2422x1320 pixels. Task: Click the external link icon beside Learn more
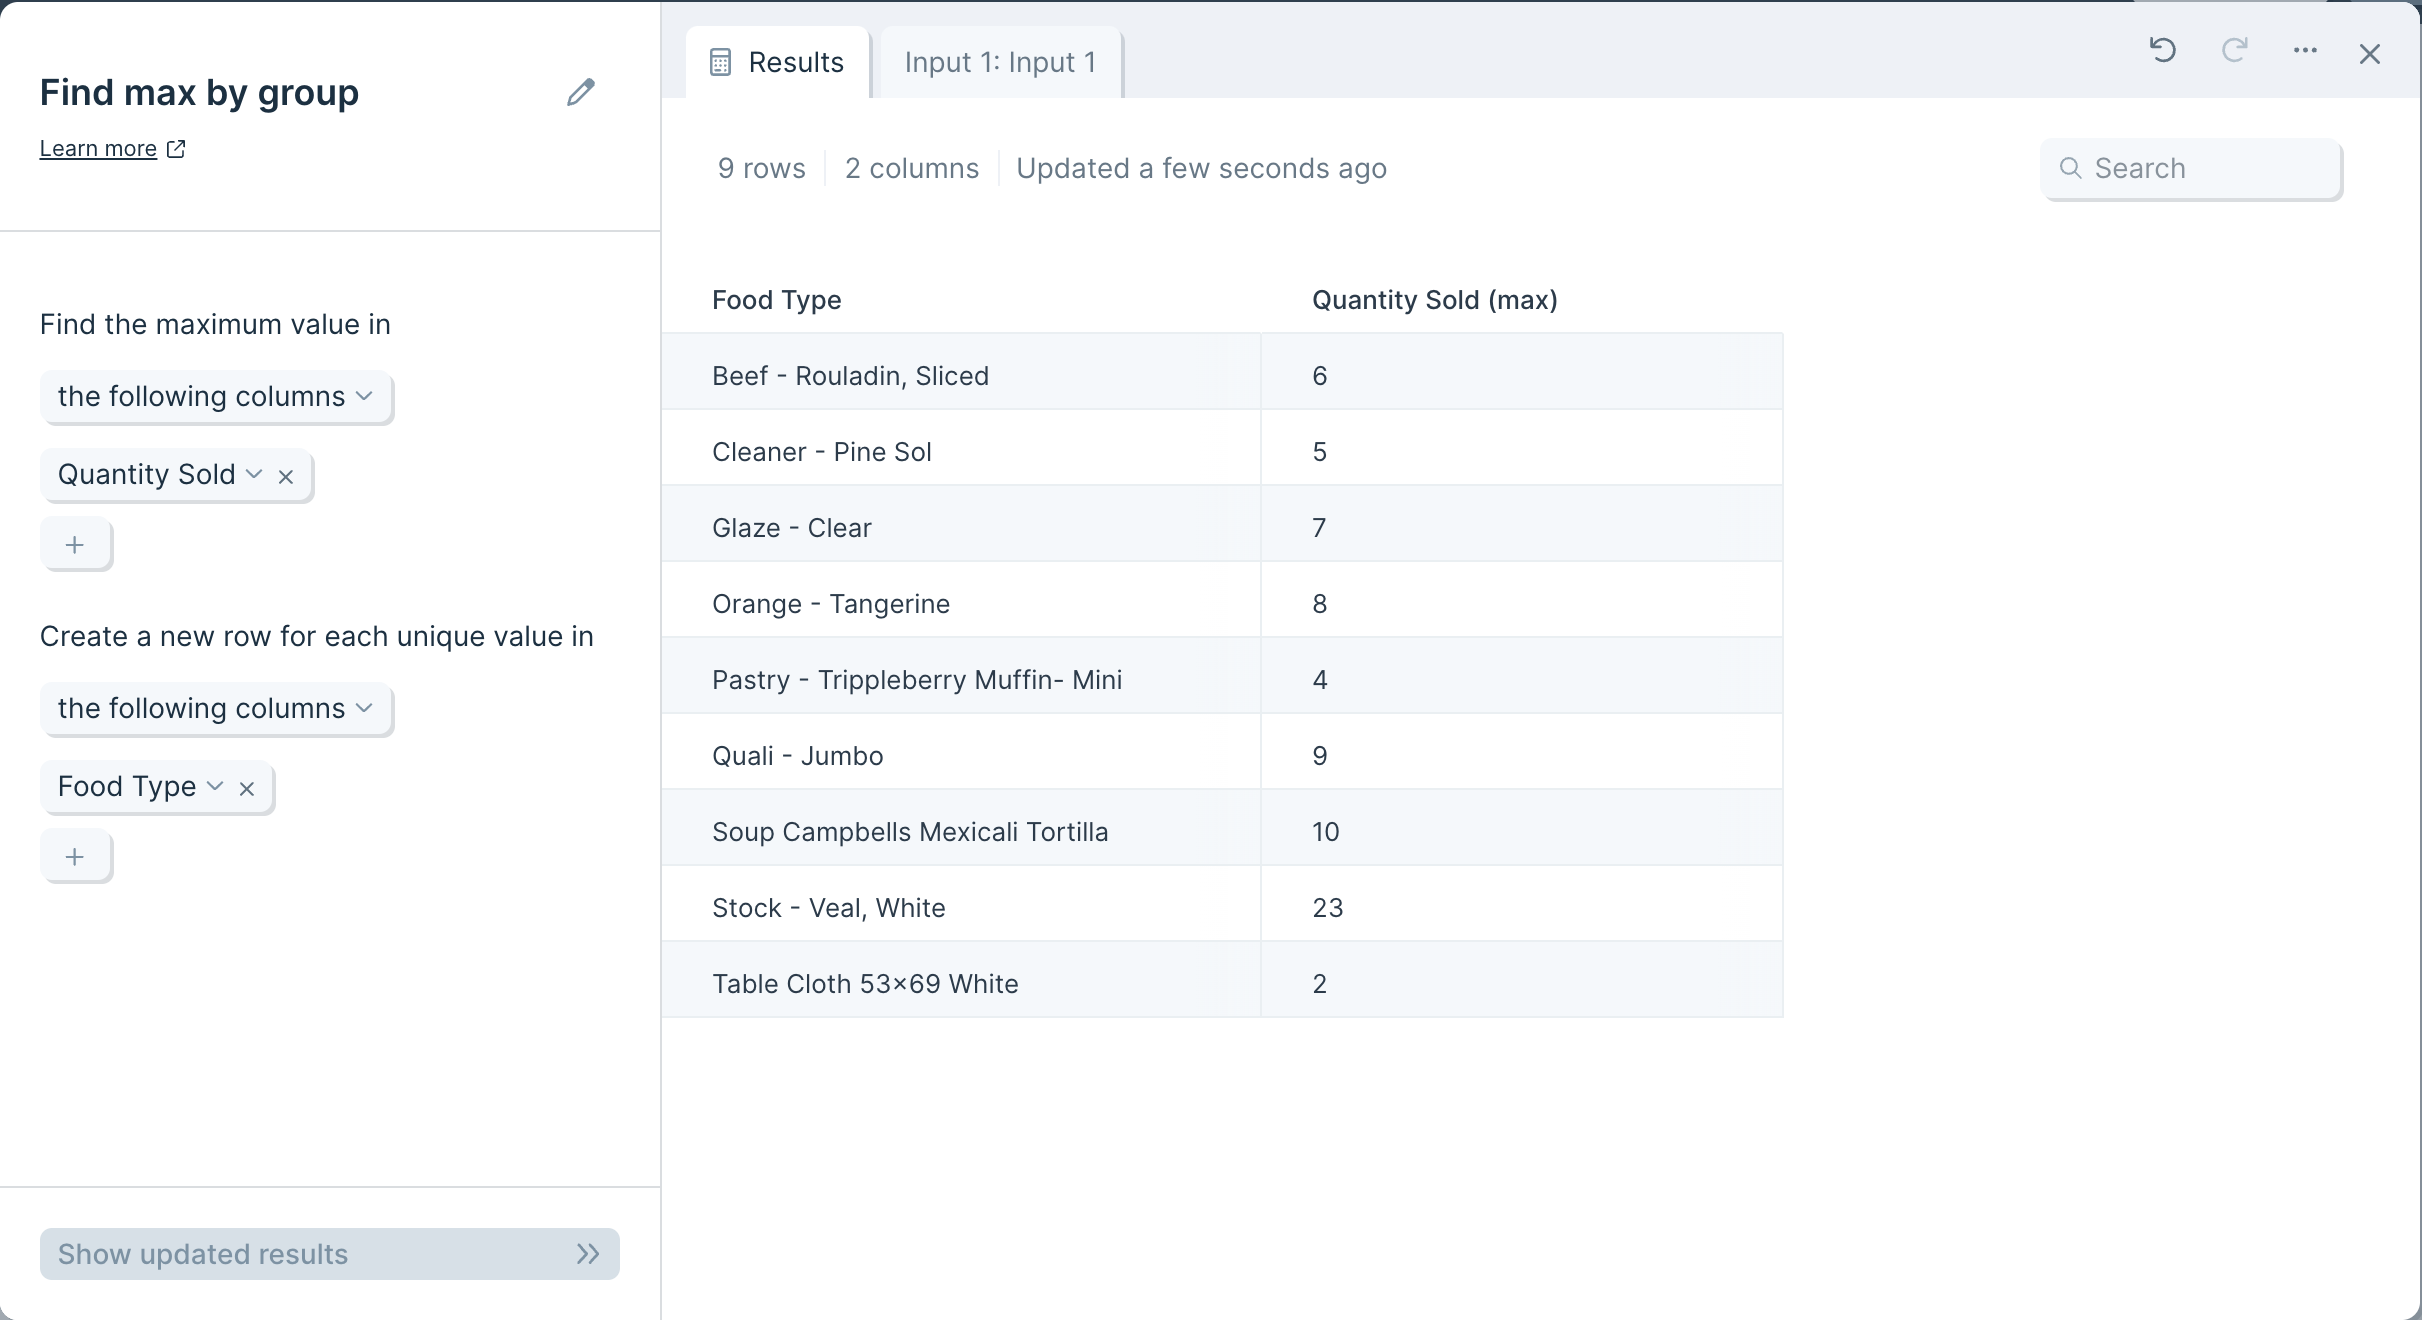[176, 148]
